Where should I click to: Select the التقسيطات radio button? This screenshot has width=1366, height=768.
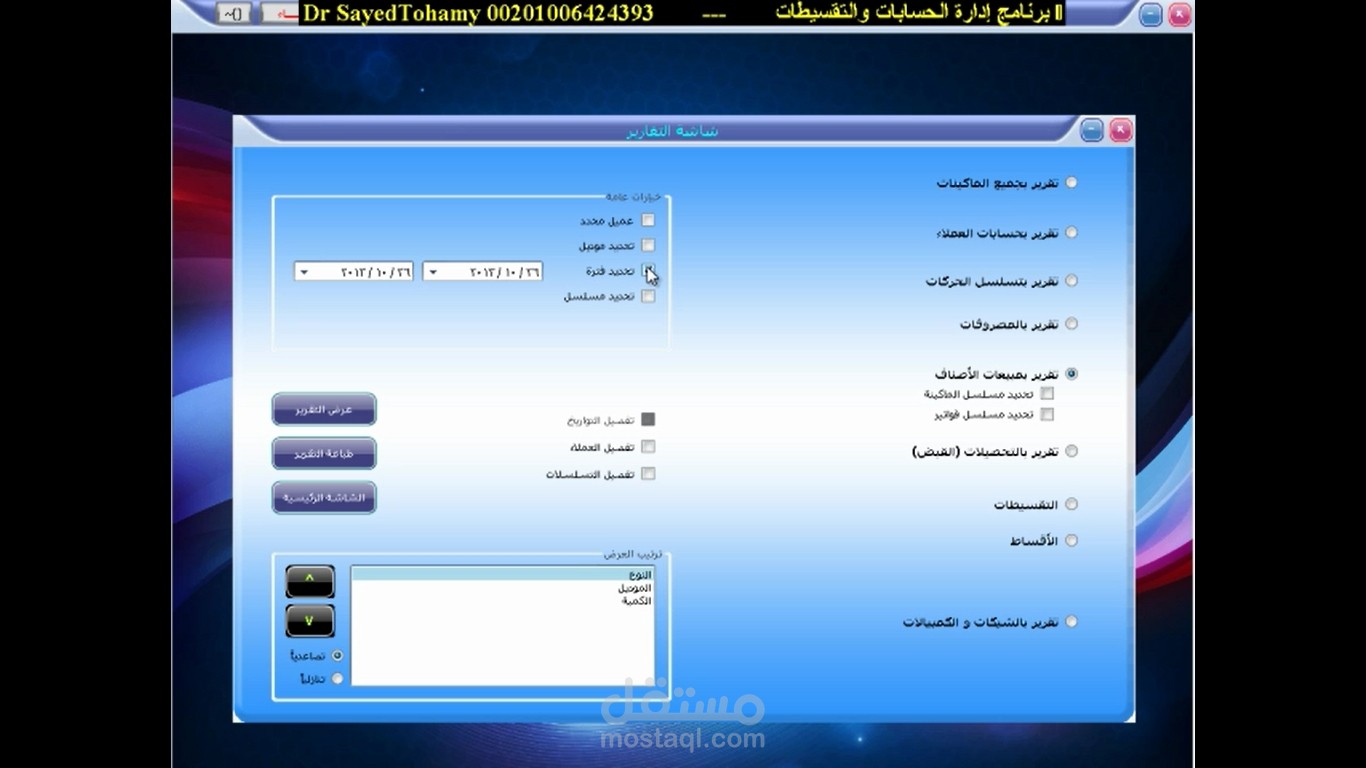(x=1071, y=504)
